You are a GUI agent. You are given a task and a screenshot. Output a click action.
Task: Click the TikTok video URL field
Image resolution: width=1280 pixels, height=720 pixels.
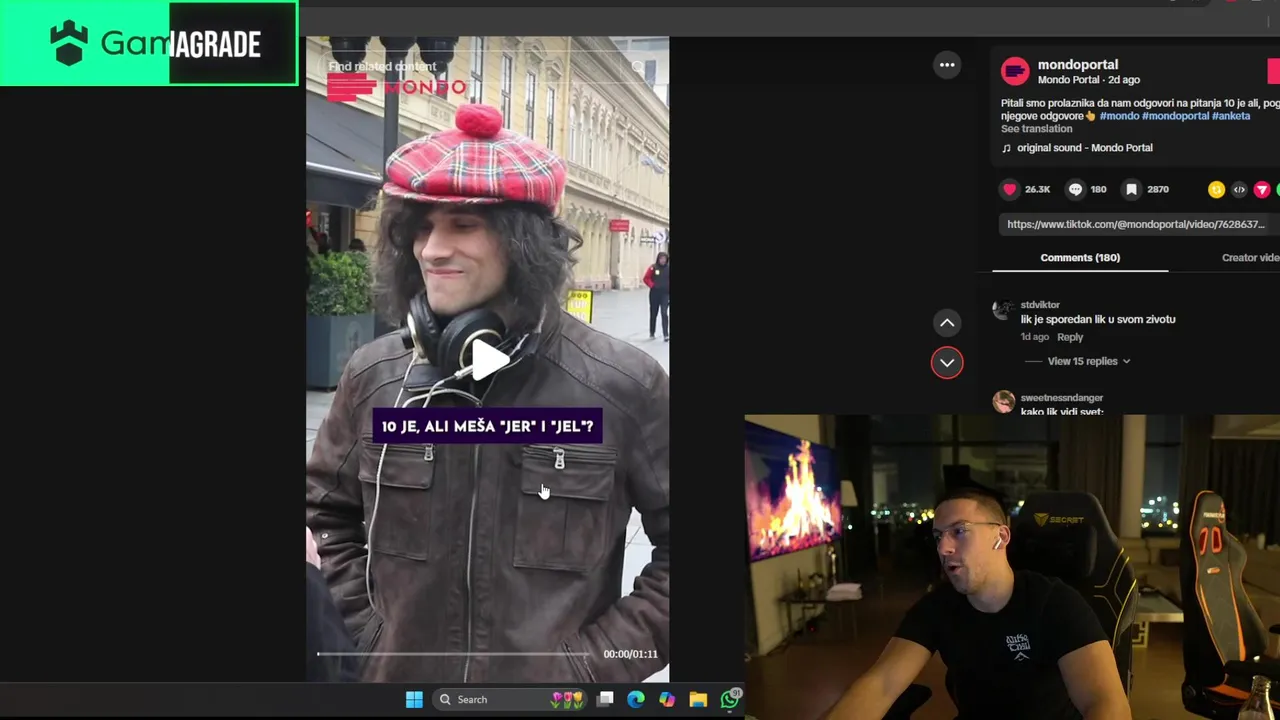(1138, 224)
